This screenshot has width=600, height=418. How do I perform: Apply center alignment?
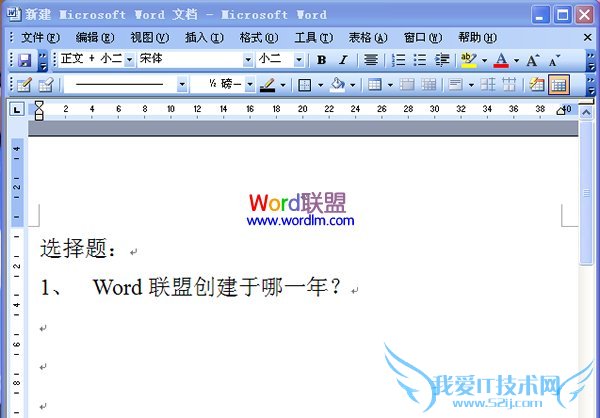371,60
